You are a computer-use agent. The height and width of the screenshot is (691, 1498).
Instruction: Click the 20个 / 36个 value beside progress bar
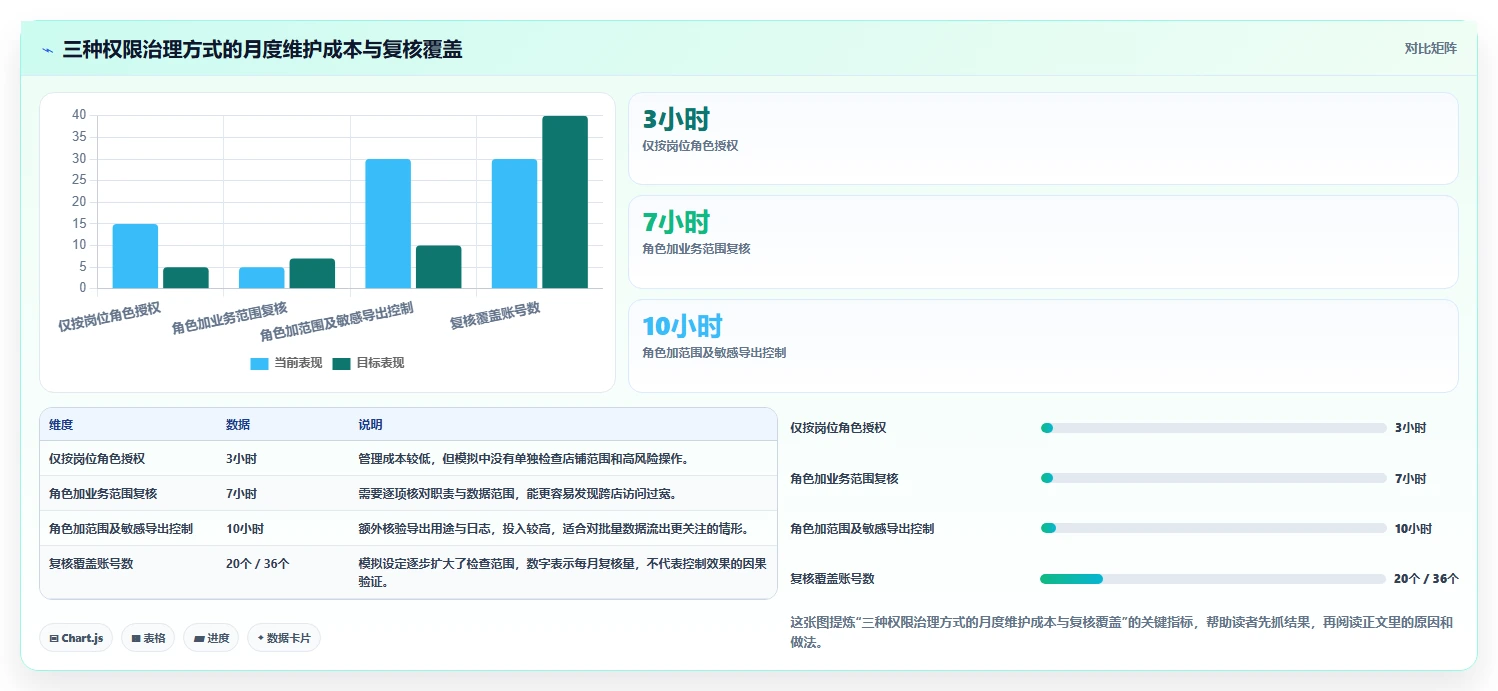coord(1426,578)
